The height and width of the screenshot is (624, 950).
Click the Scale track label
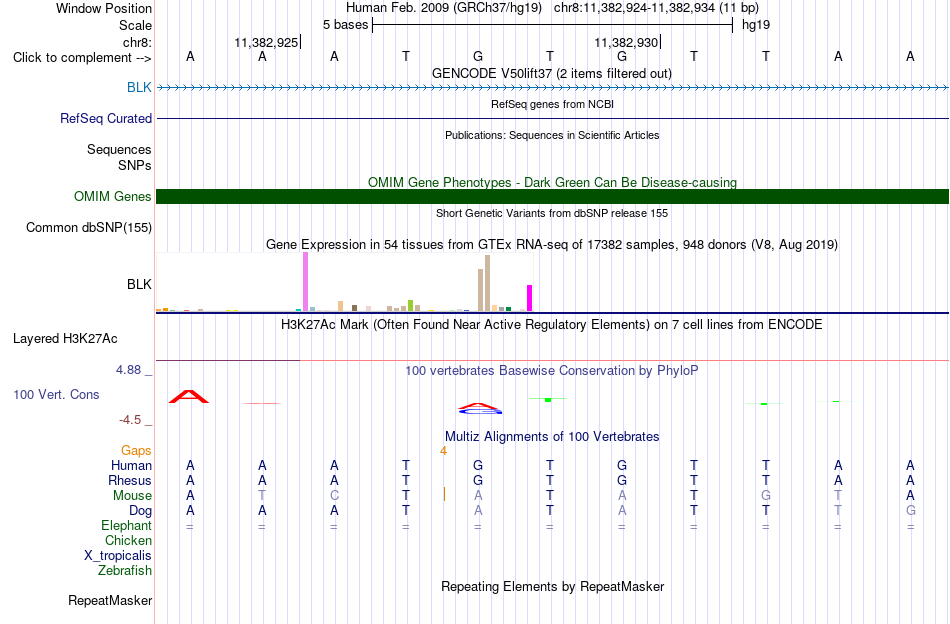click(135, 25)
